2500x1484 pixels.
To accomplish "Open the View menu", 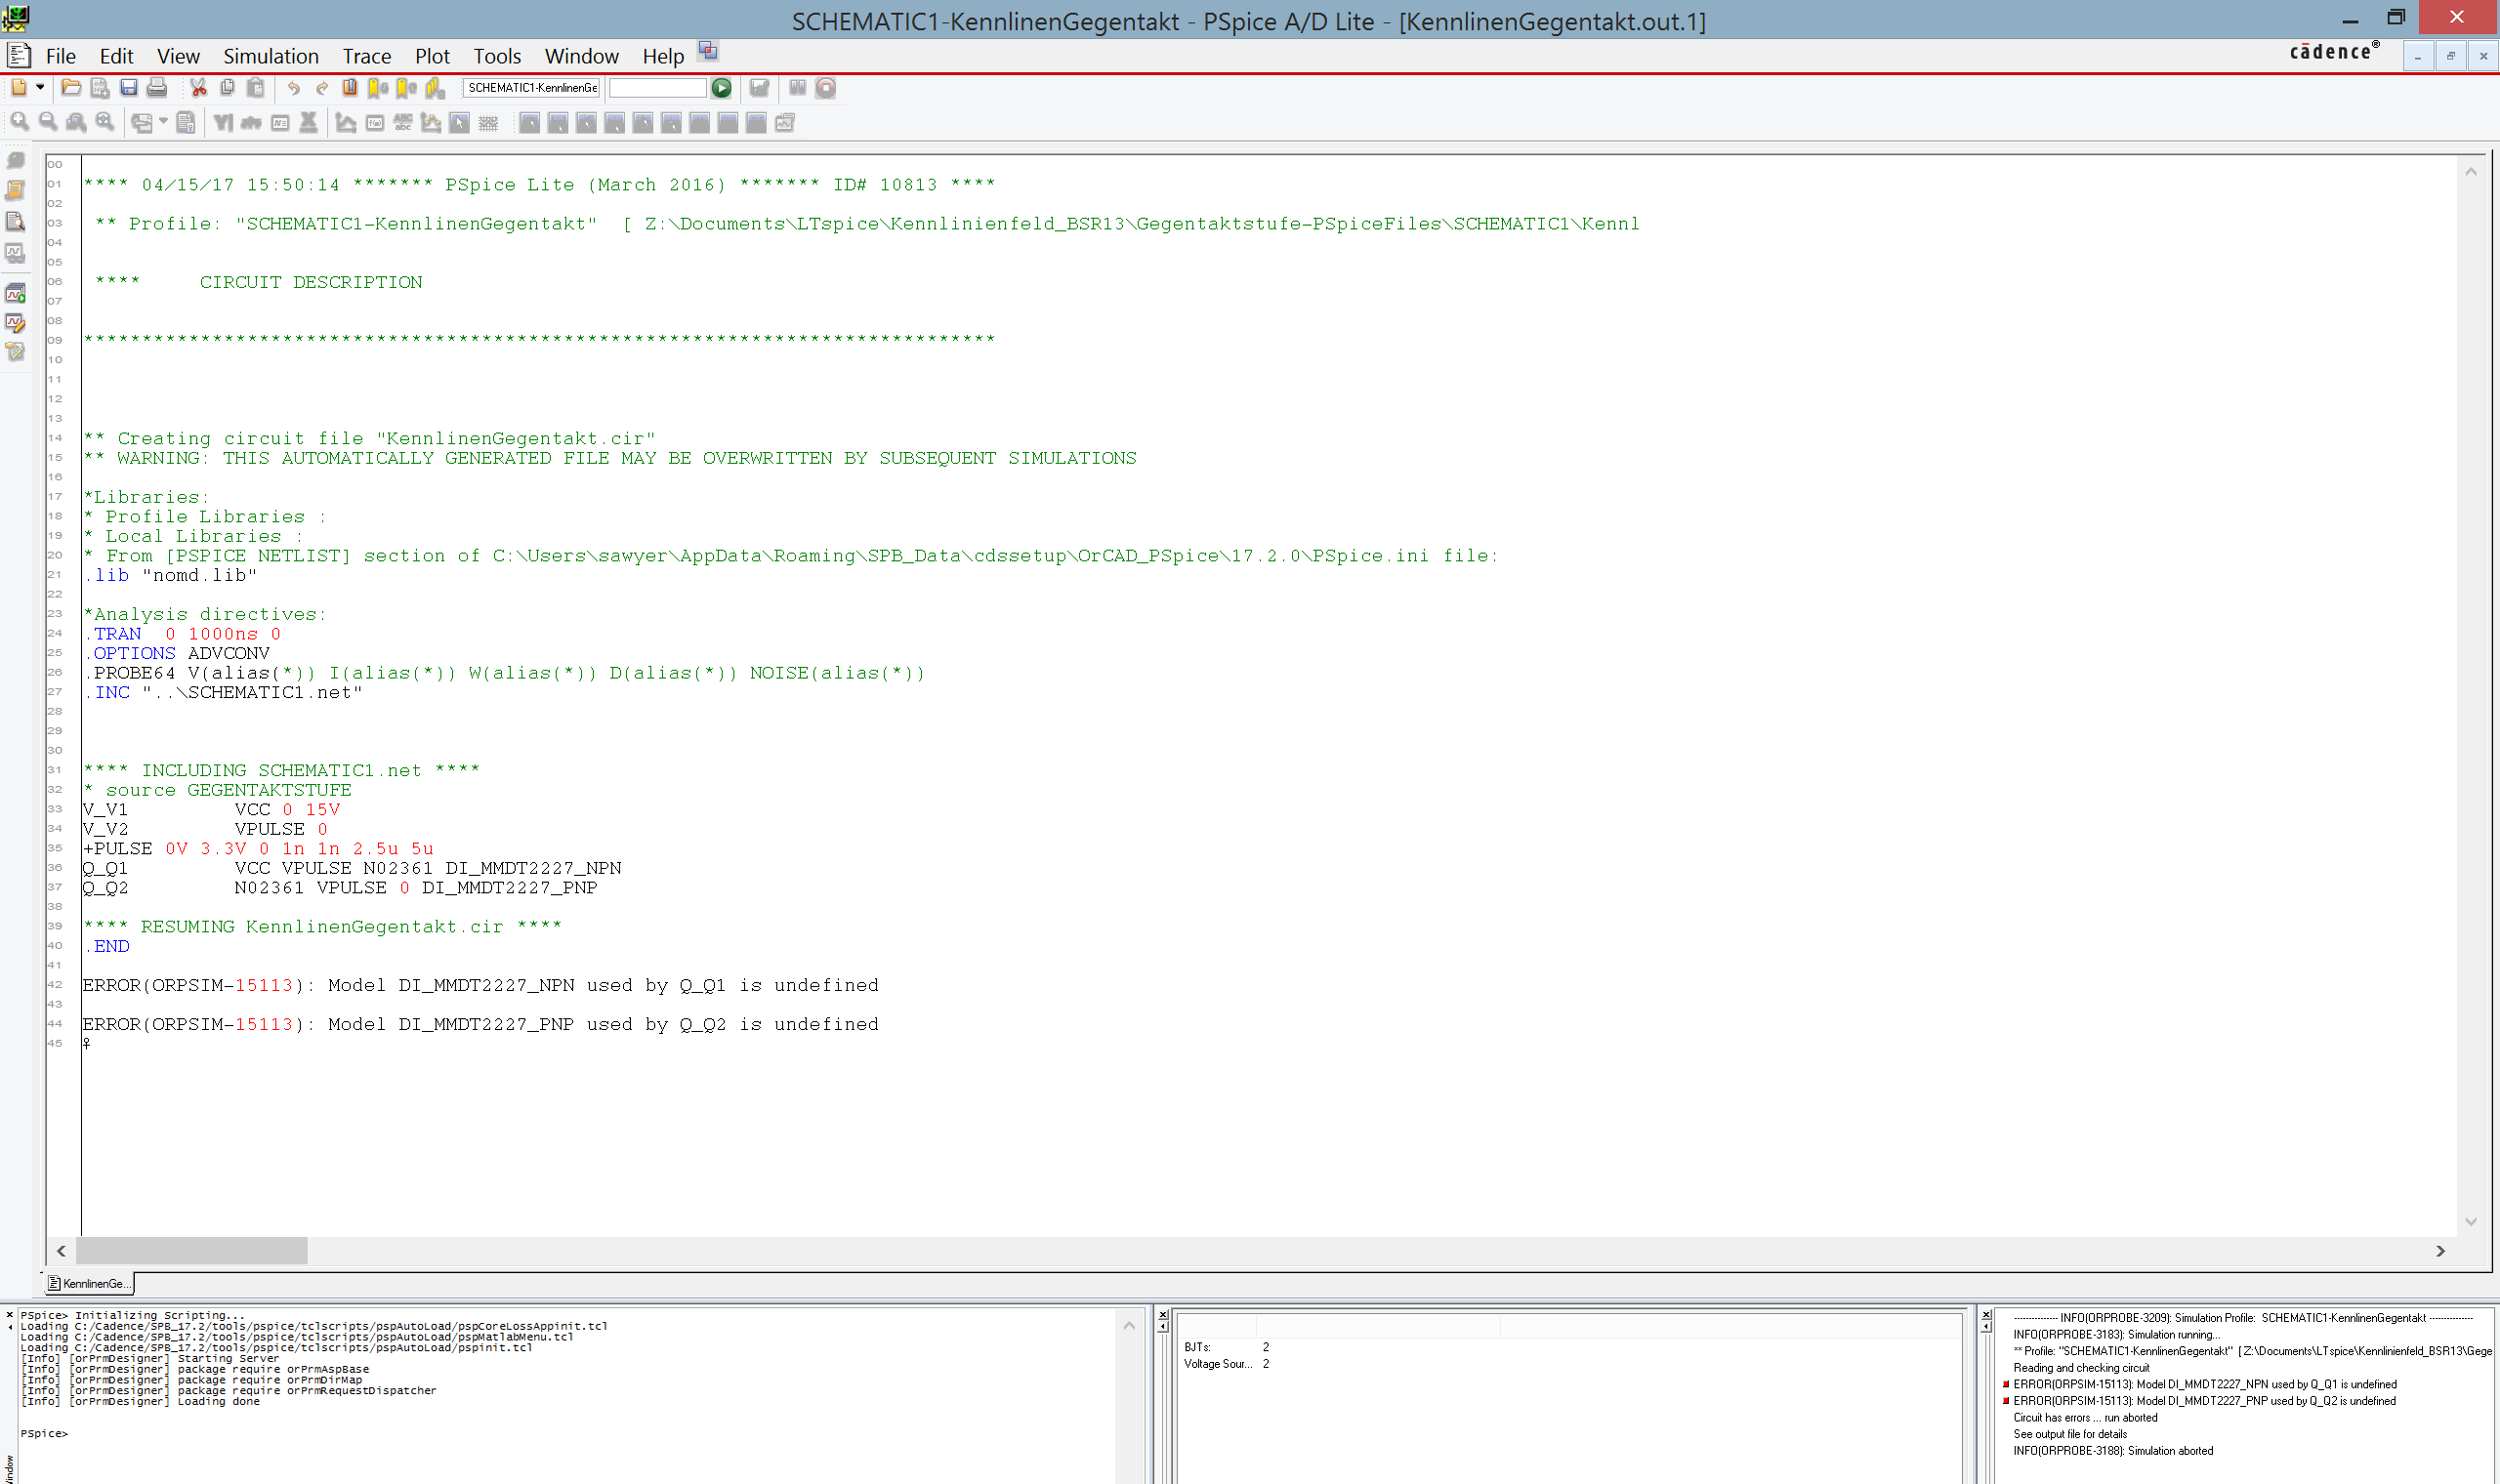I will click(178, 56).
